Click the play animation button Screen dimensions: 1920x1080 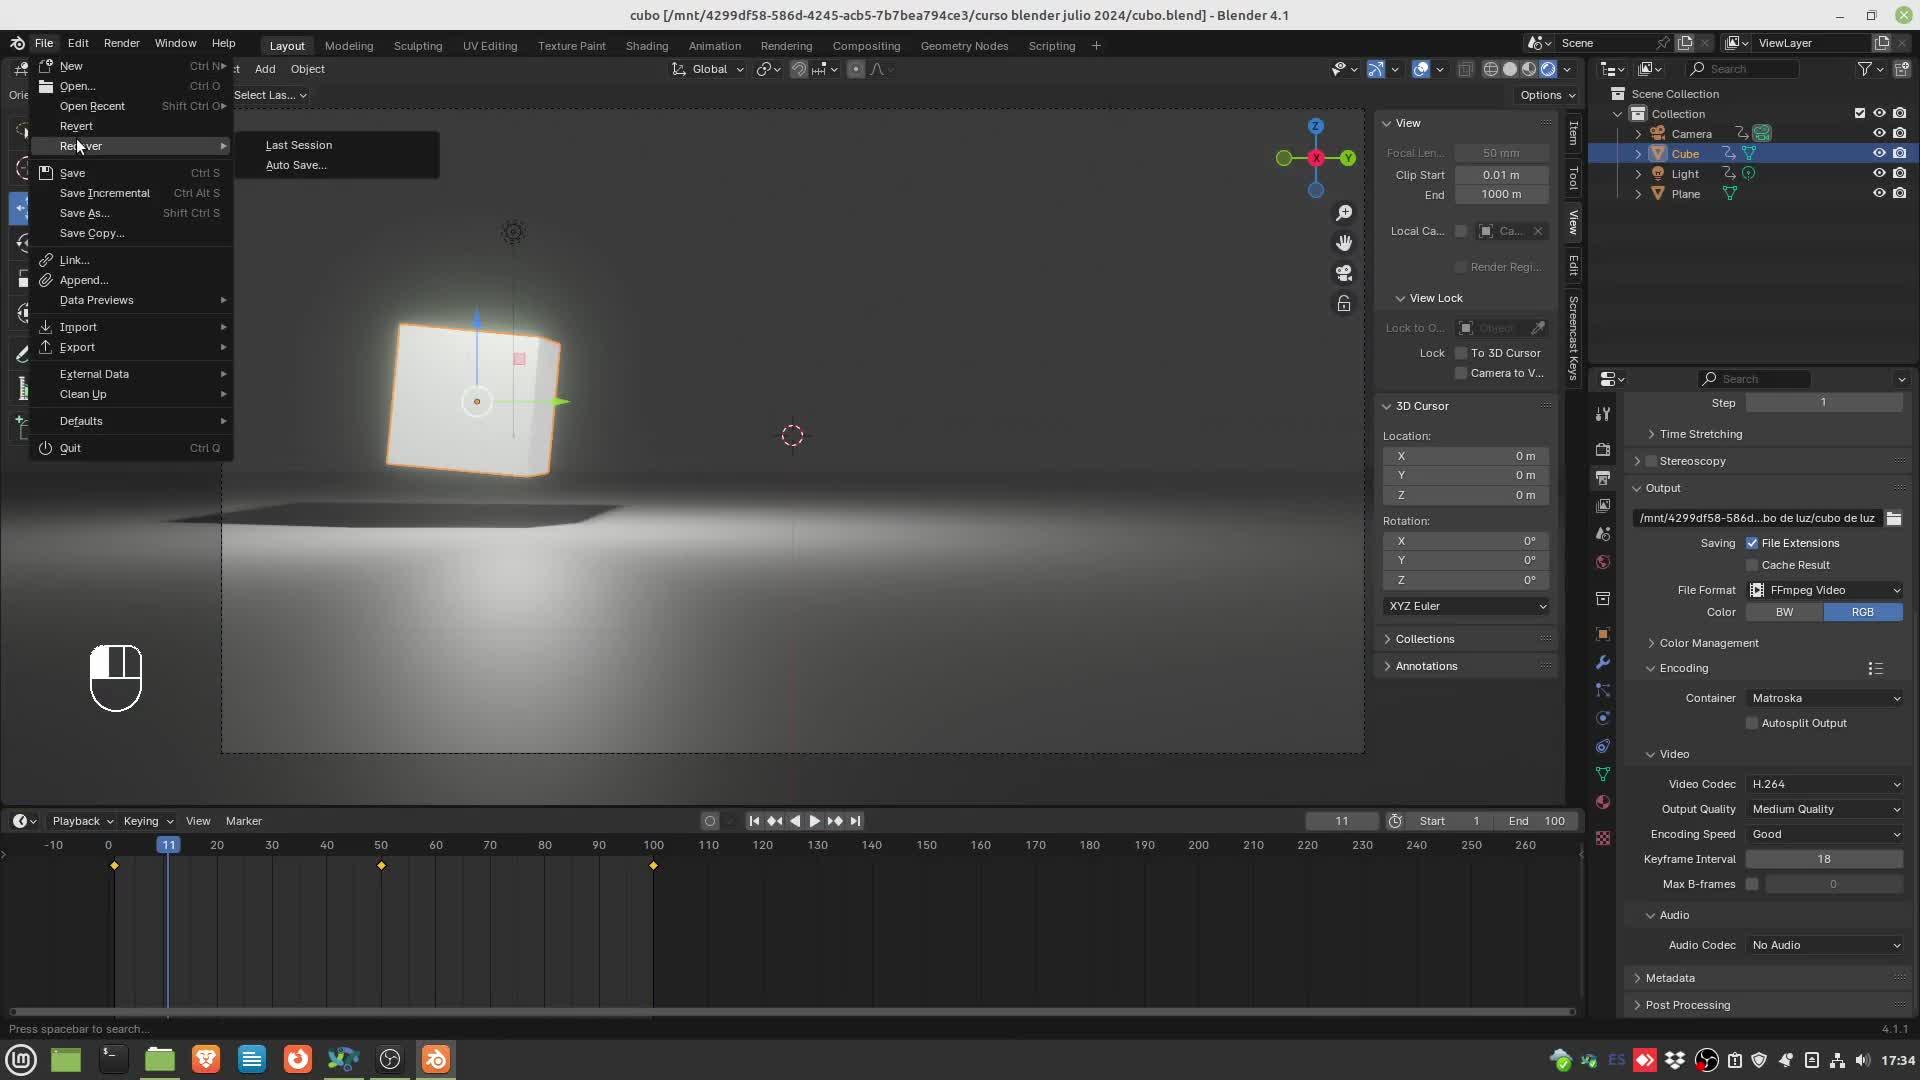pyautogui.click(x=814, y=821)
